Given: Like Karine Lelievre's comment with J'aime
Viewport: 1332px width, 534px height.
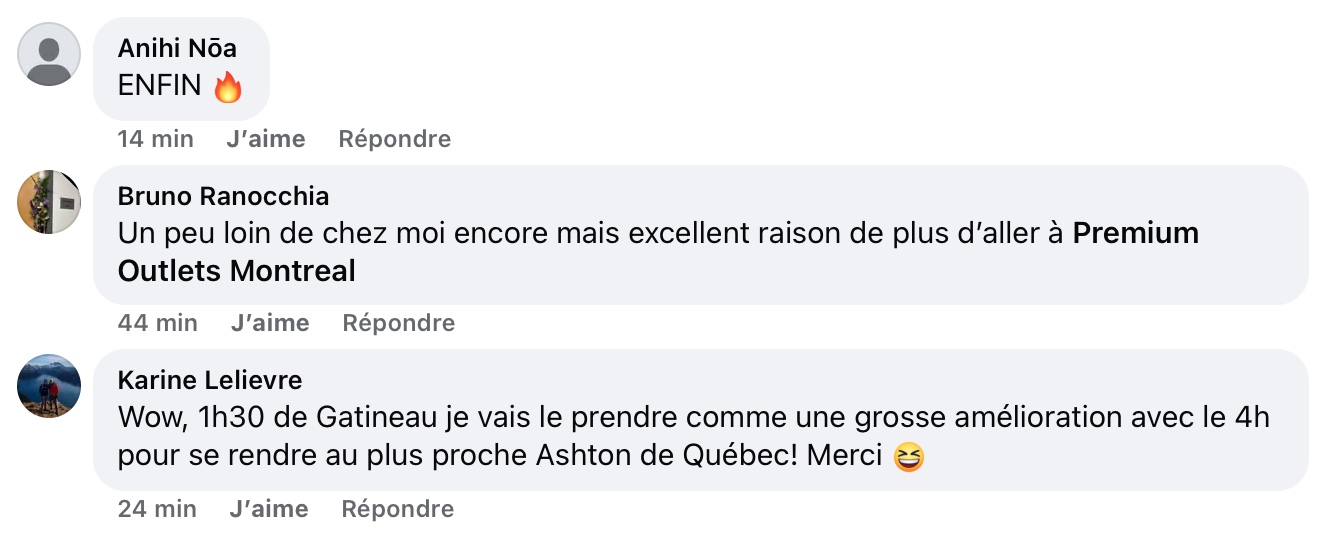Looking at the screenshot, I should 269,509.
